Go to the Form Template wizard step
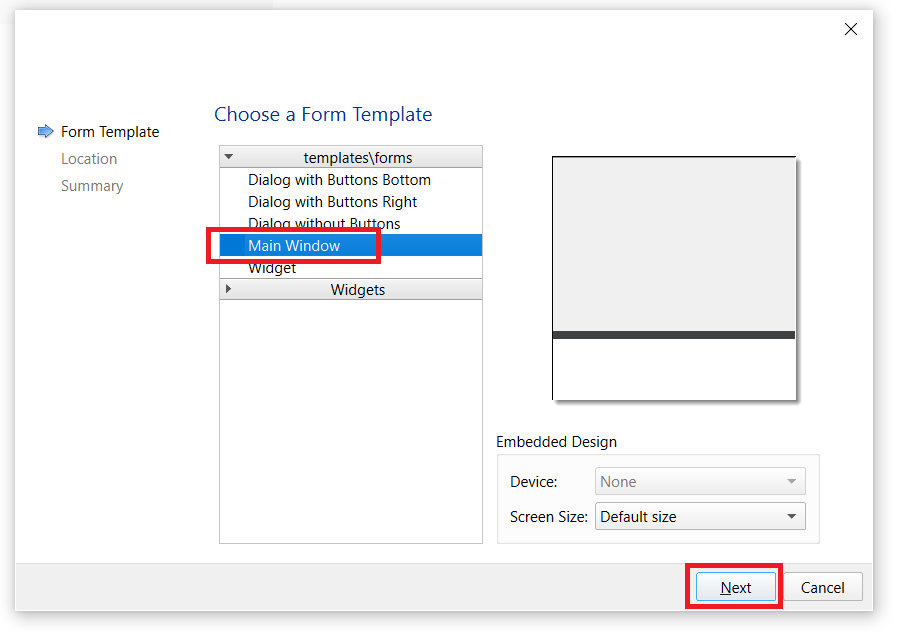Viewport: 900px width, 635px height. tap(110, 132)
